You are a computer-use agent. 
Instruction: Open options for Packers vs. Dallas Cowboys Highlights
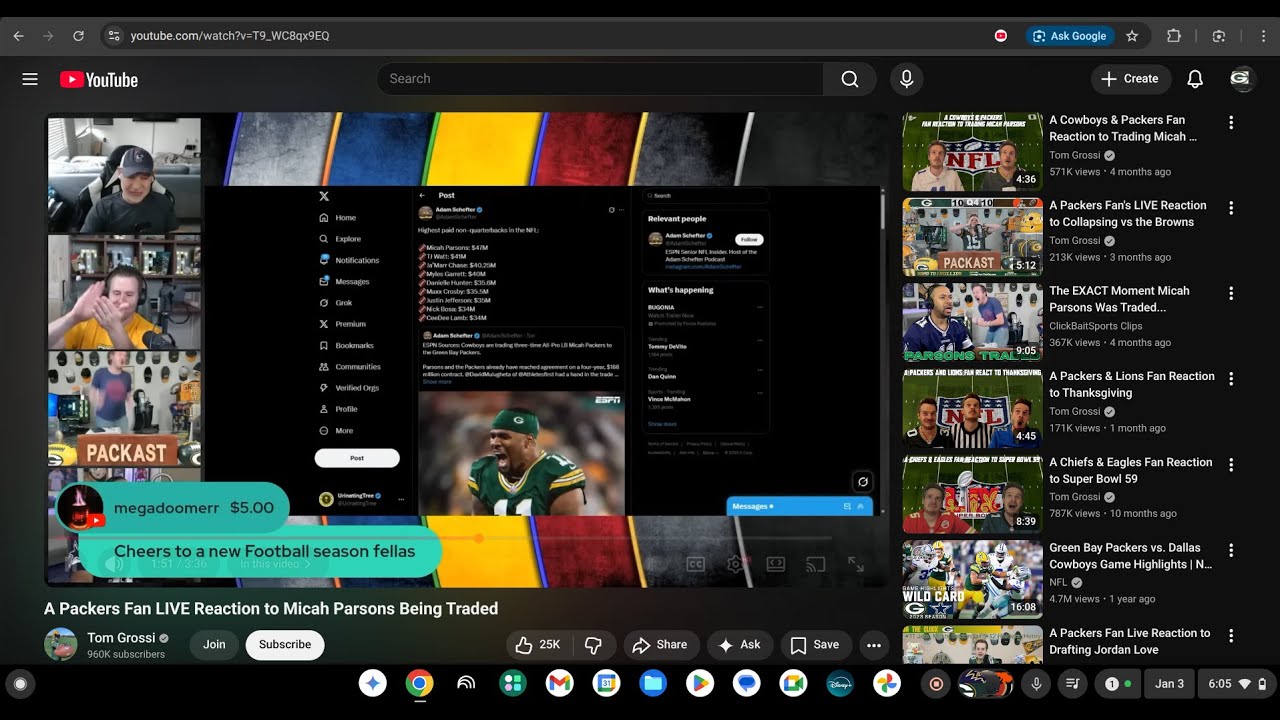coord(1231,550)
